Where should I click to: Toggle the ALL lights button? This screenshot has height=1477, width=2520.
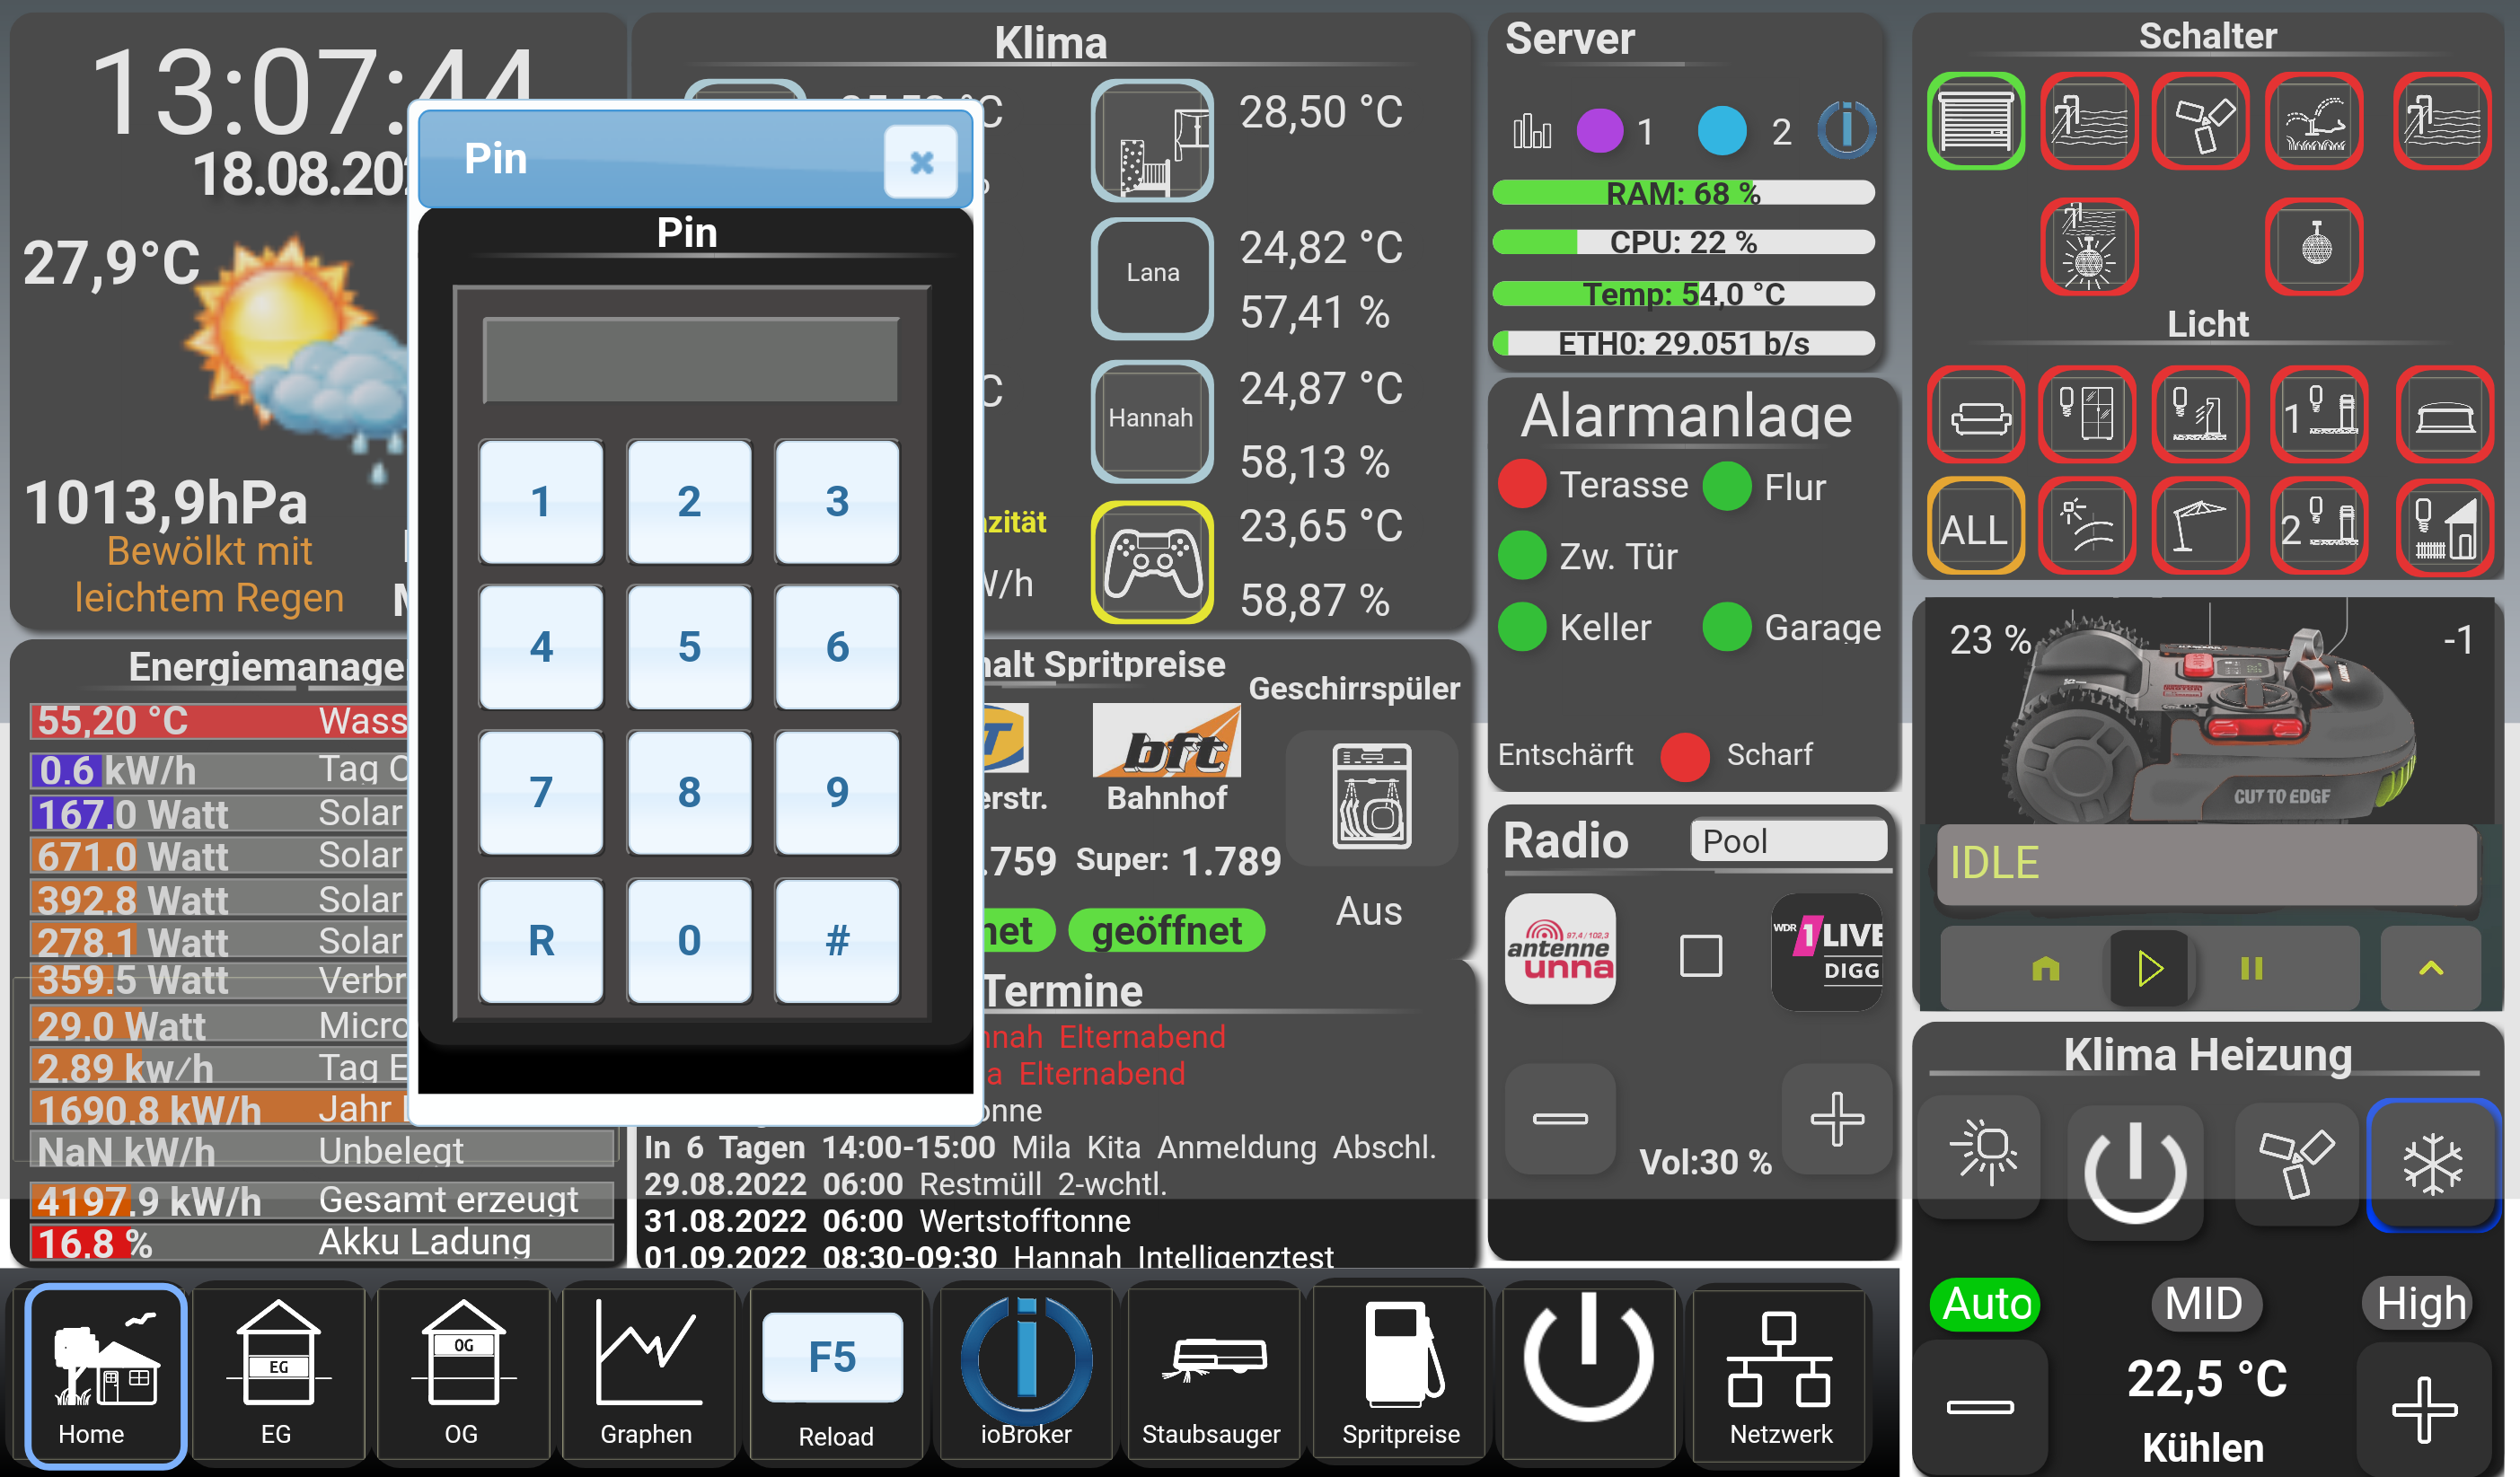1975,527
